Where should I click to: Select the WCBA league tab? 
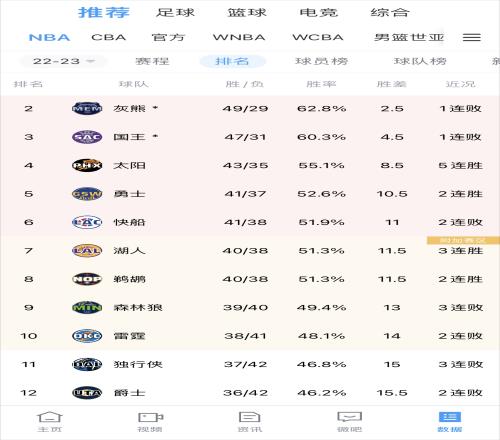tap(318, 37)
